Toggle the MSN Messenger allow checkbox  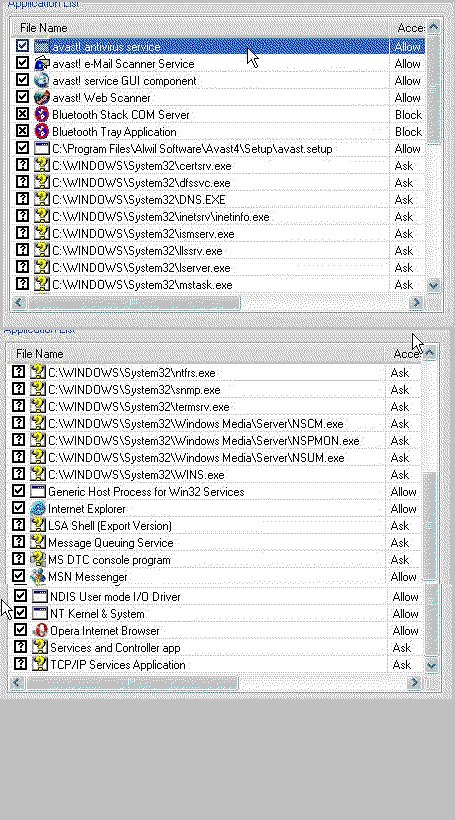pyautogui.click(x=18, y=576)
